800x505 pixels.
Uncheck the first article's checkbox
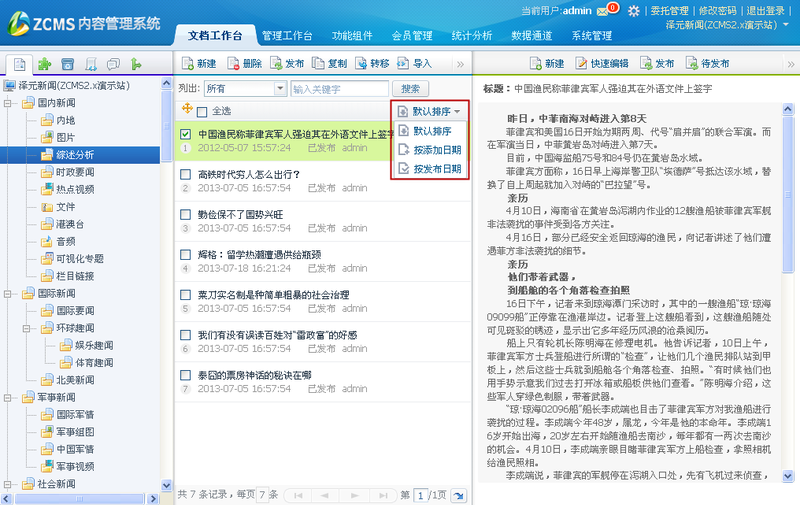tap(185, 133)
